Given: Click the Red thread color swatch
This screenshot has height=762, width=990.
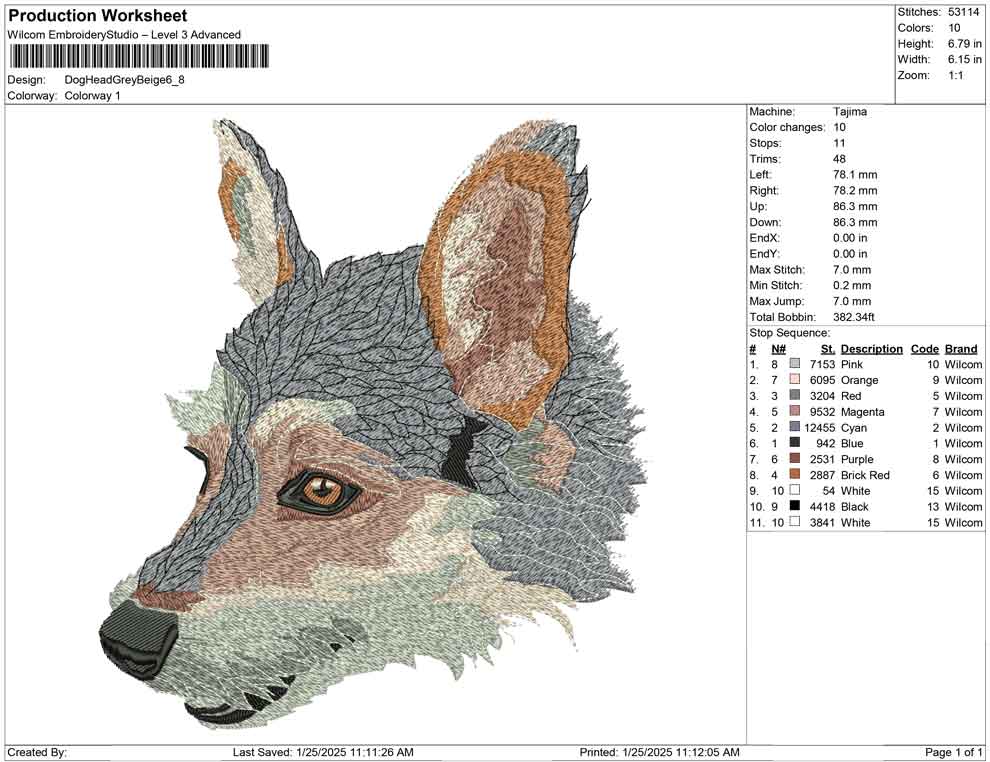Looking at the screenshot, I should point(793,396).
